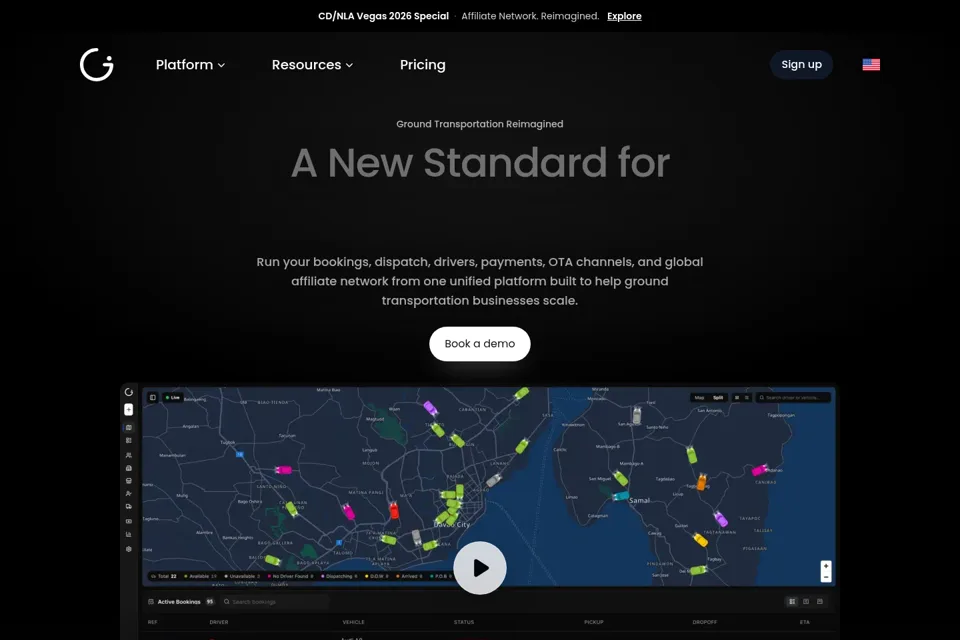Open the US flag language selector
The image size is (960, 640).
pyautogui.click(x=871, y=64)
